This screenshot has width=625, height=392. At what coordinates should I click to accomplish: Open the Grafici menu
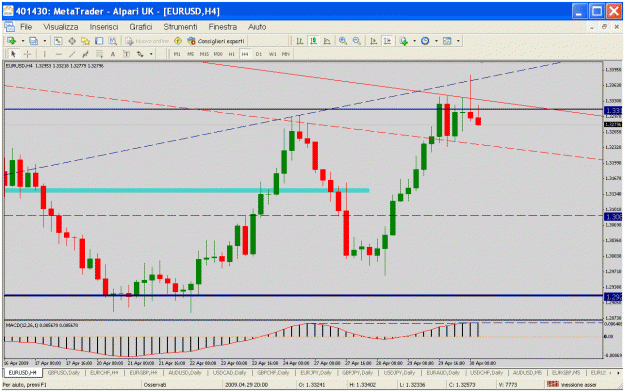click(x=141, y=27)
